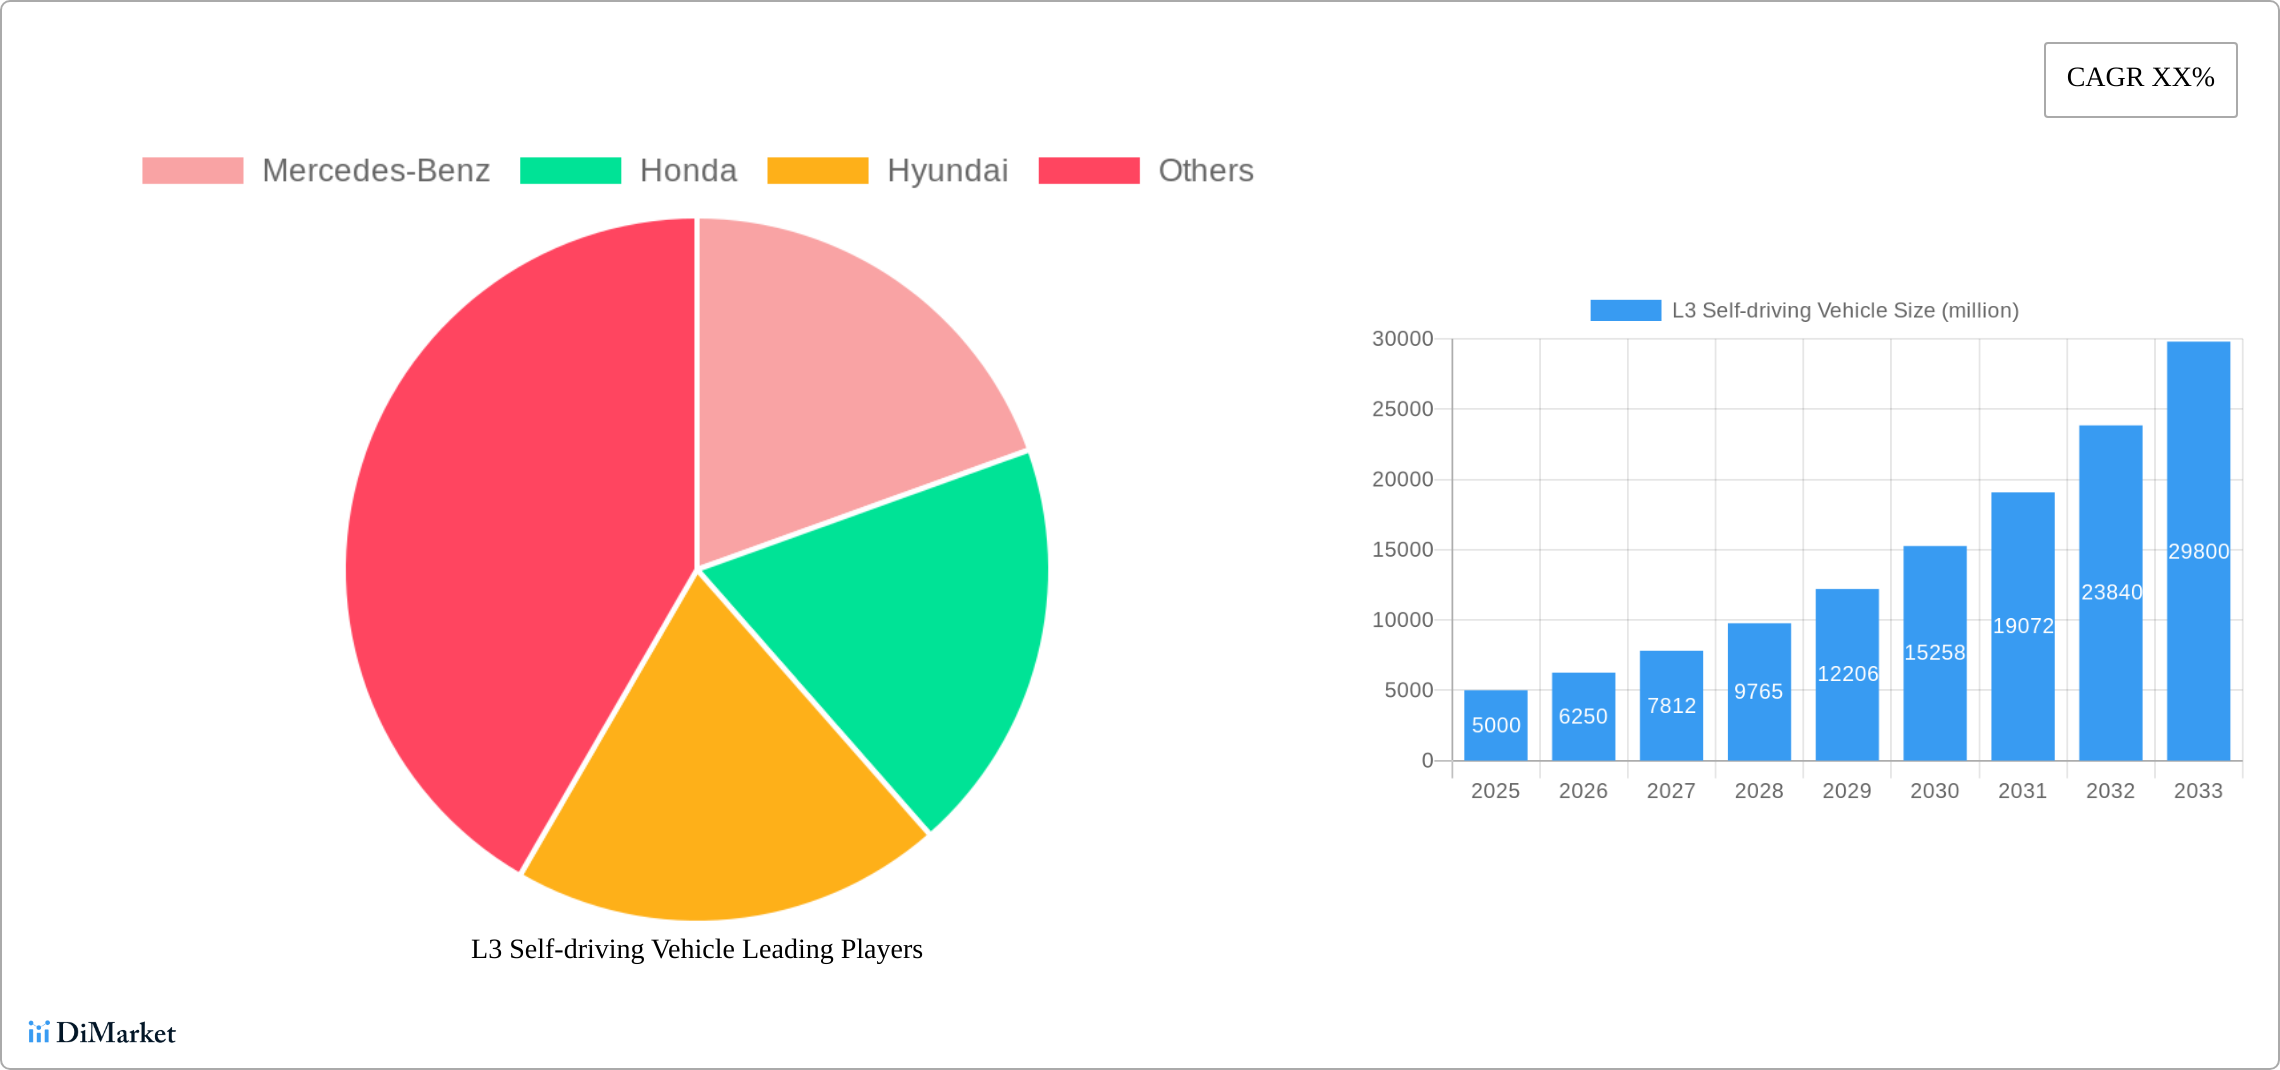Toggle the L3 Self-driving Vehicle Size series

pyautogui.click(x=1626, y=310)
